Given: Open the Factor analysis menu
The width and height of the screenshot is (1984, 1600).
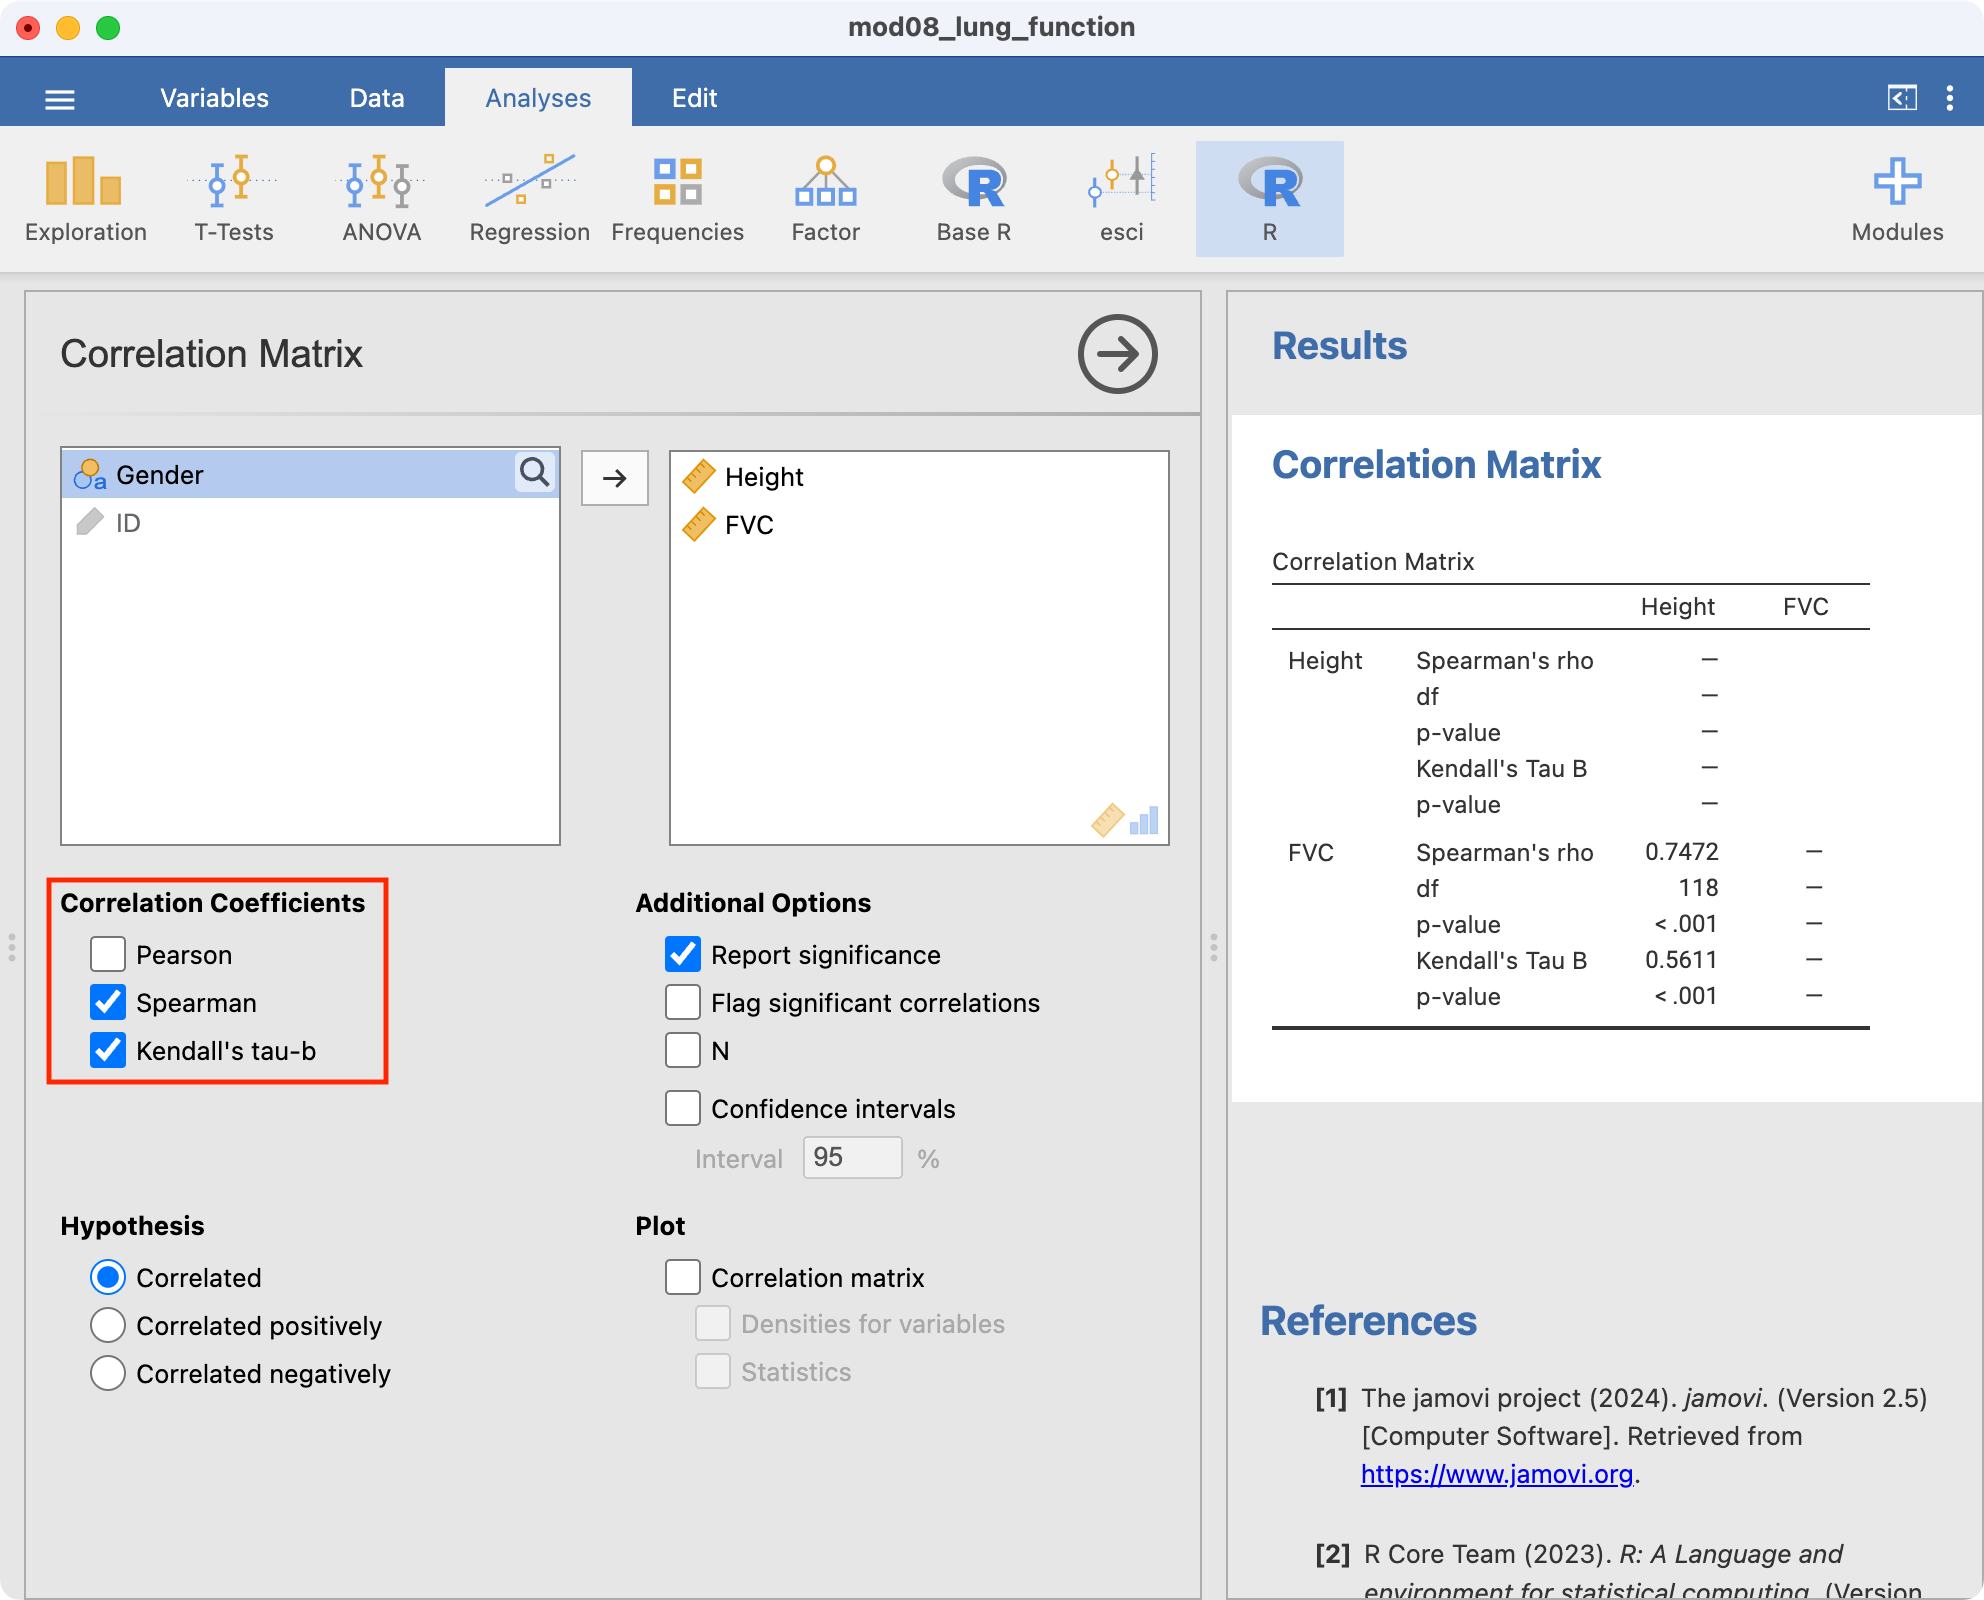Looking at the screenshot, I should pos(825,200).
